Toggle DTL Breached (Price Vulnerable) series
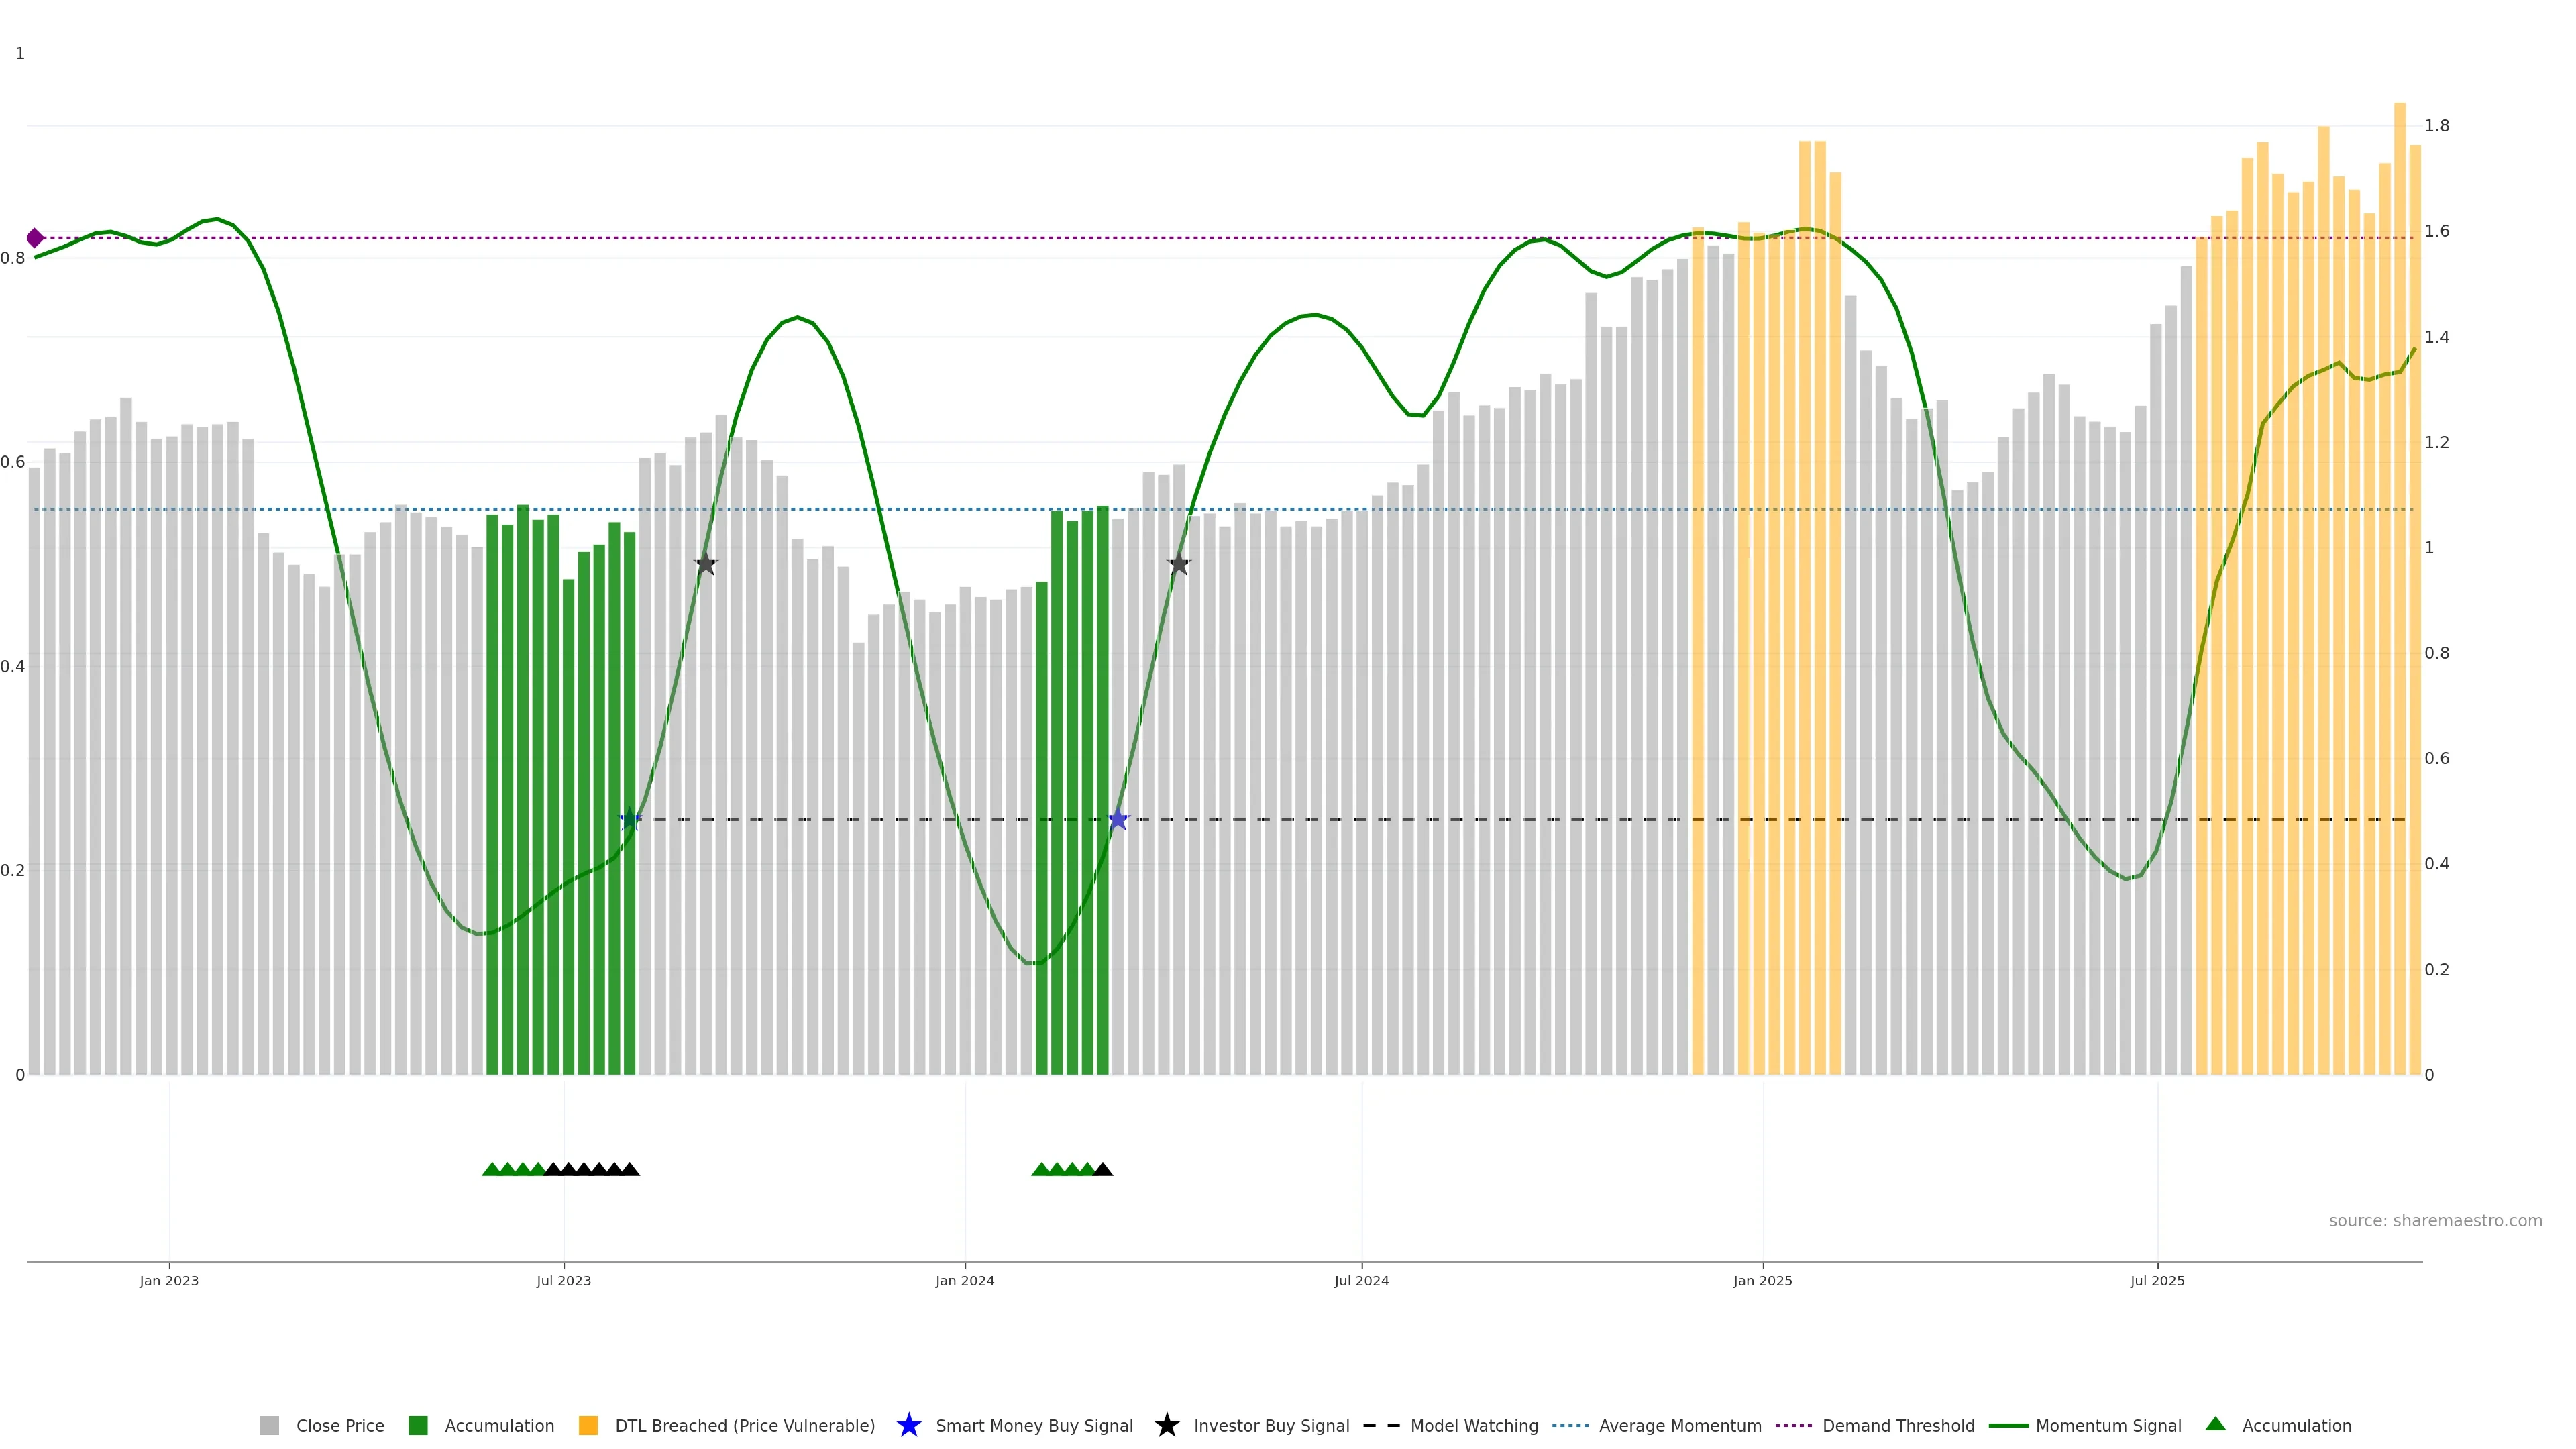The height and width of the screenshot is (1449, 2576). point(744,1426)
